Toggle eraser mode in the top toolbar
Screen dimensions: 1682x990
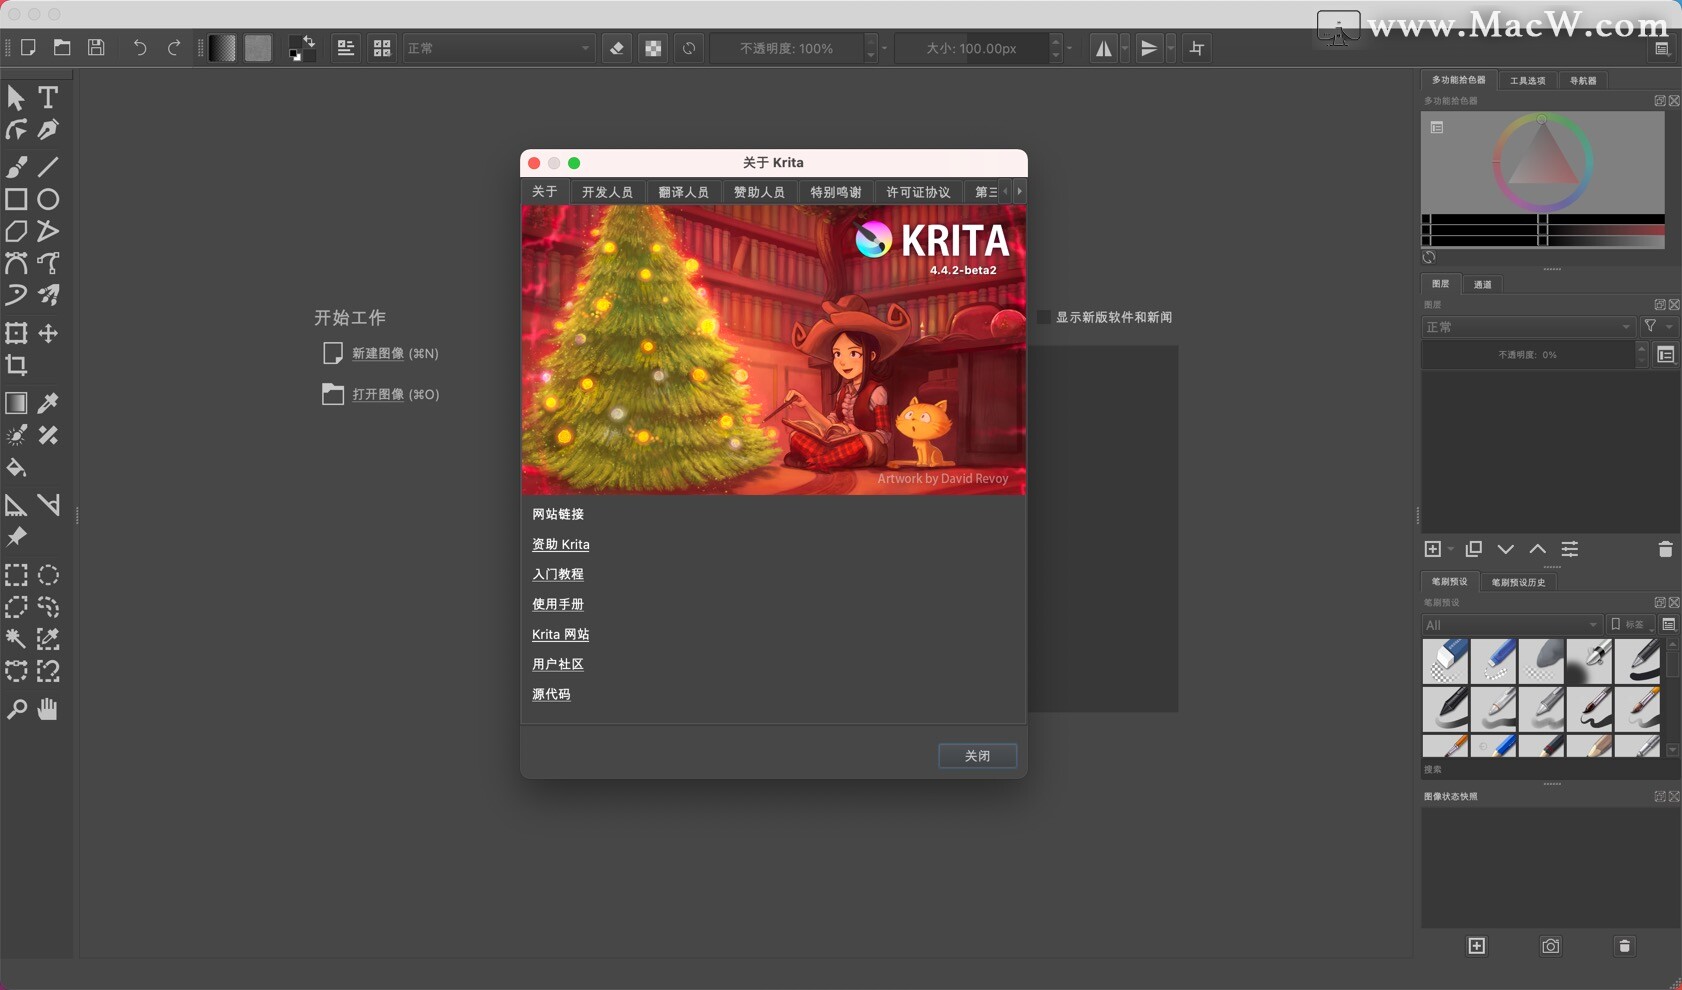pyautogui.click(x=617, y=48)
